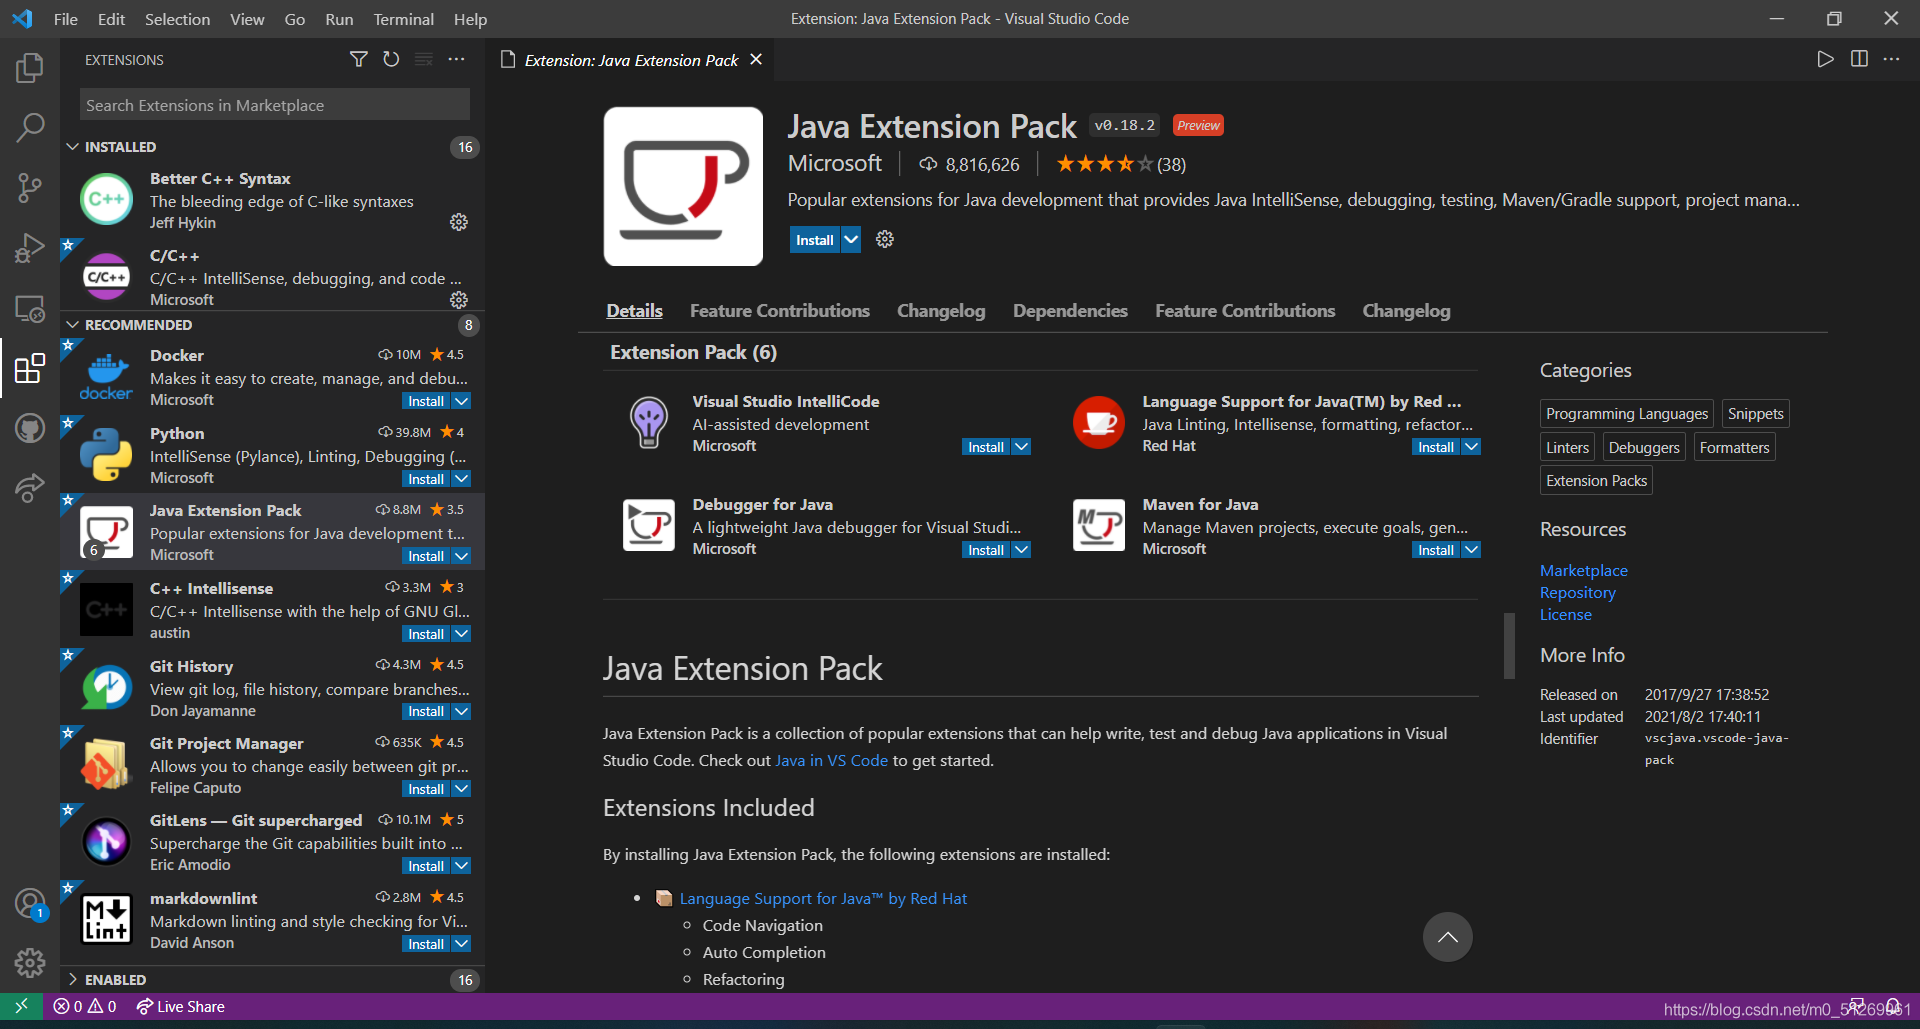Open manage gear beside Java Extension Pack Install
Viewport: 1920px width, 1029px height.
coord(885,239)
